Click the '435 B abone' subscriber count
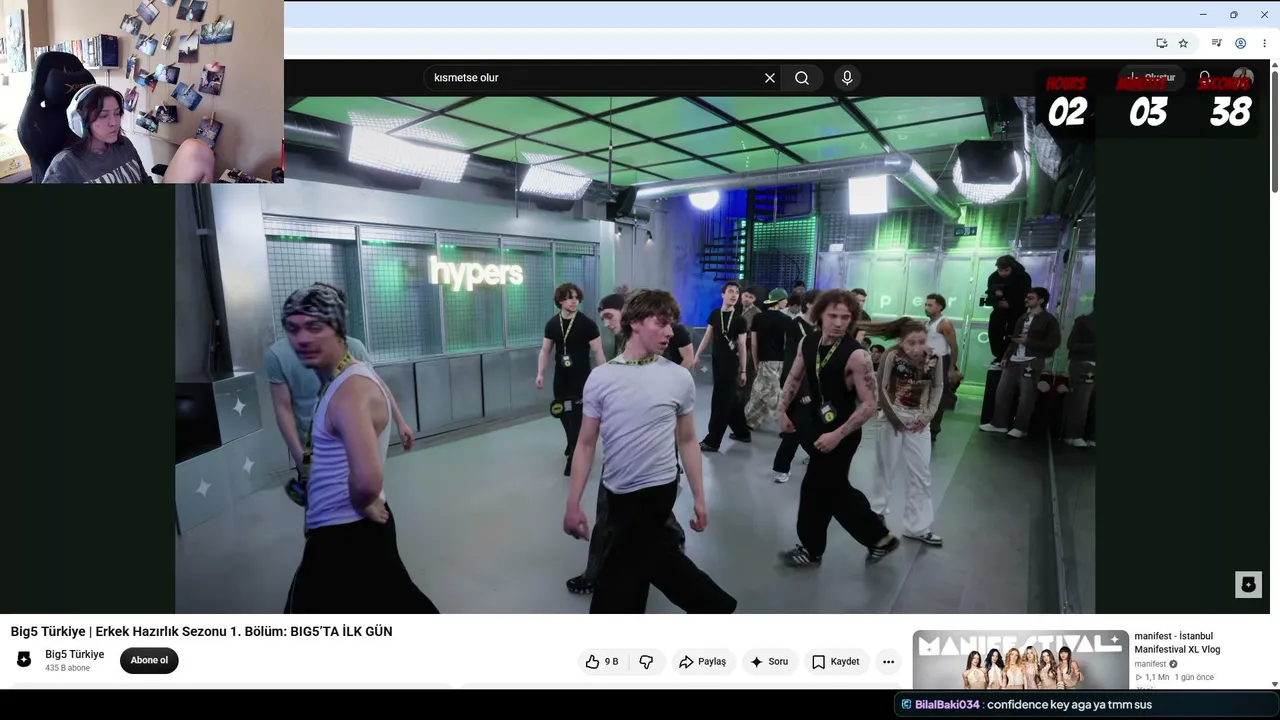The image size is (1280, 720). click(67, 668)
